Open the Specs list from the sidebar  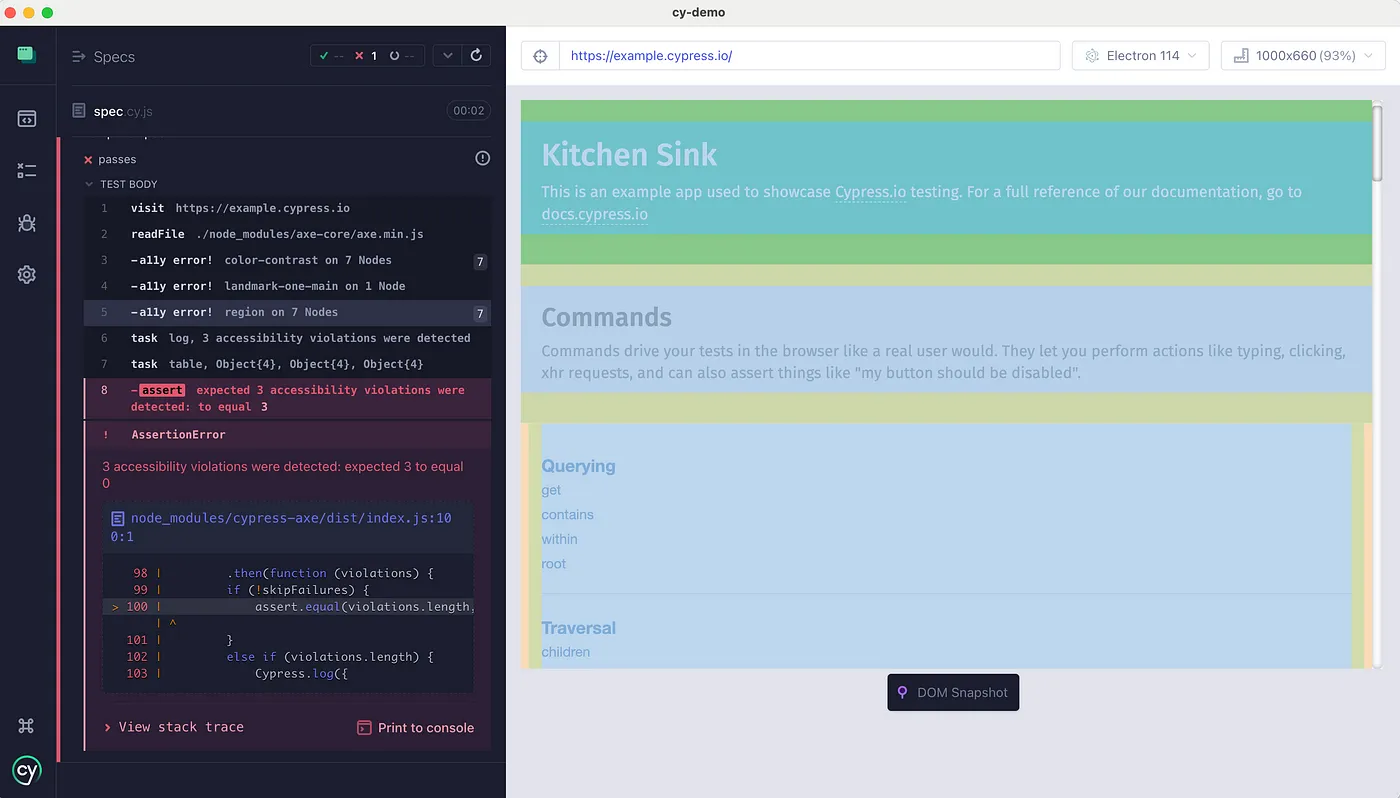(26, 117)
